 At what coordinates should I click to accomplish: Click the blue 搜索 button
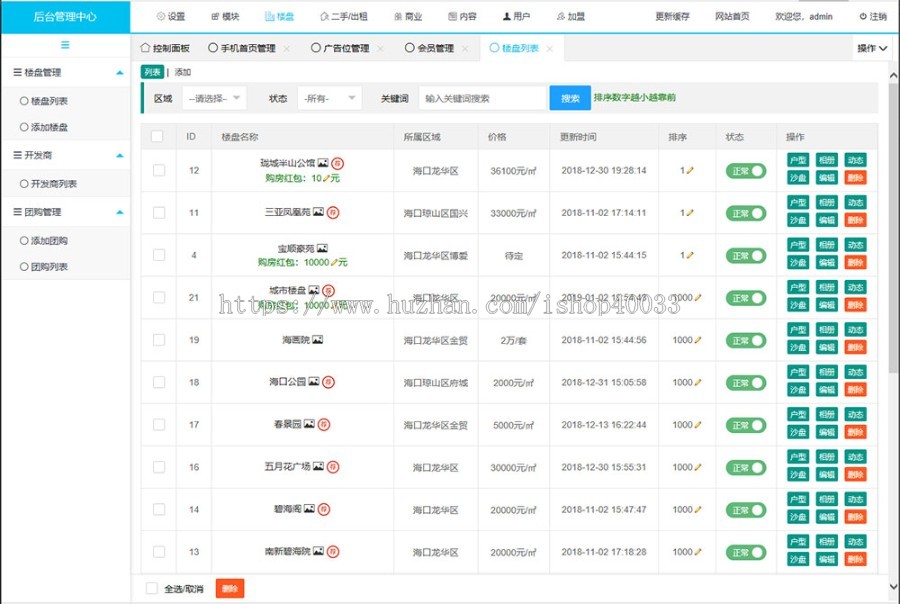pos(569,98)
